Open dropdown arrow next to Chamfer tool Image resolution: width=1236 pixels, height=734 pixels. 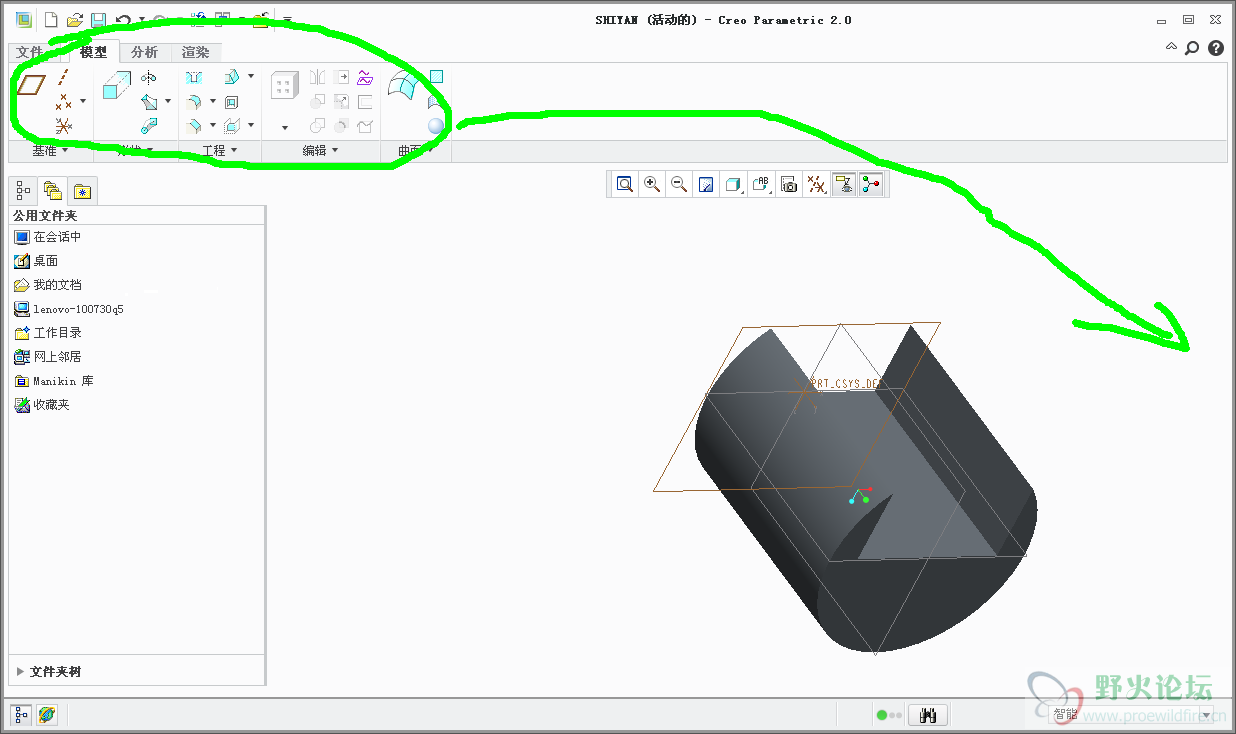point(212,126)
